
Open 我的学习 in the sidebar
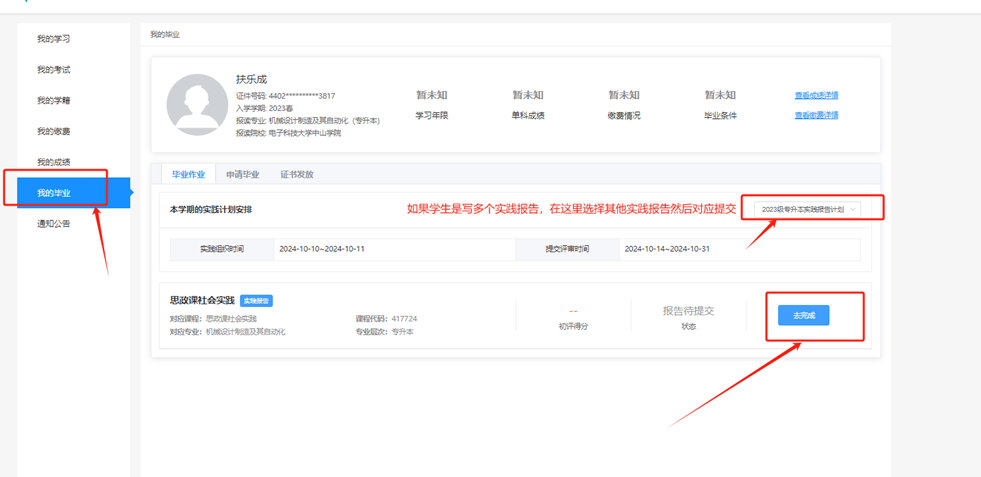(54, 39)
